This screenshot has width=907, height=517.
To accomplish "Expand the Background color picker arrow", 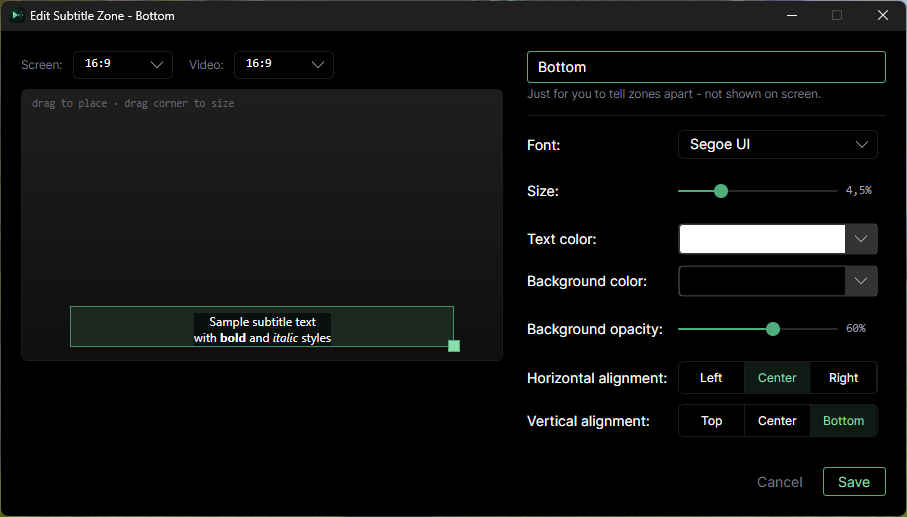I will click(861, 281).
